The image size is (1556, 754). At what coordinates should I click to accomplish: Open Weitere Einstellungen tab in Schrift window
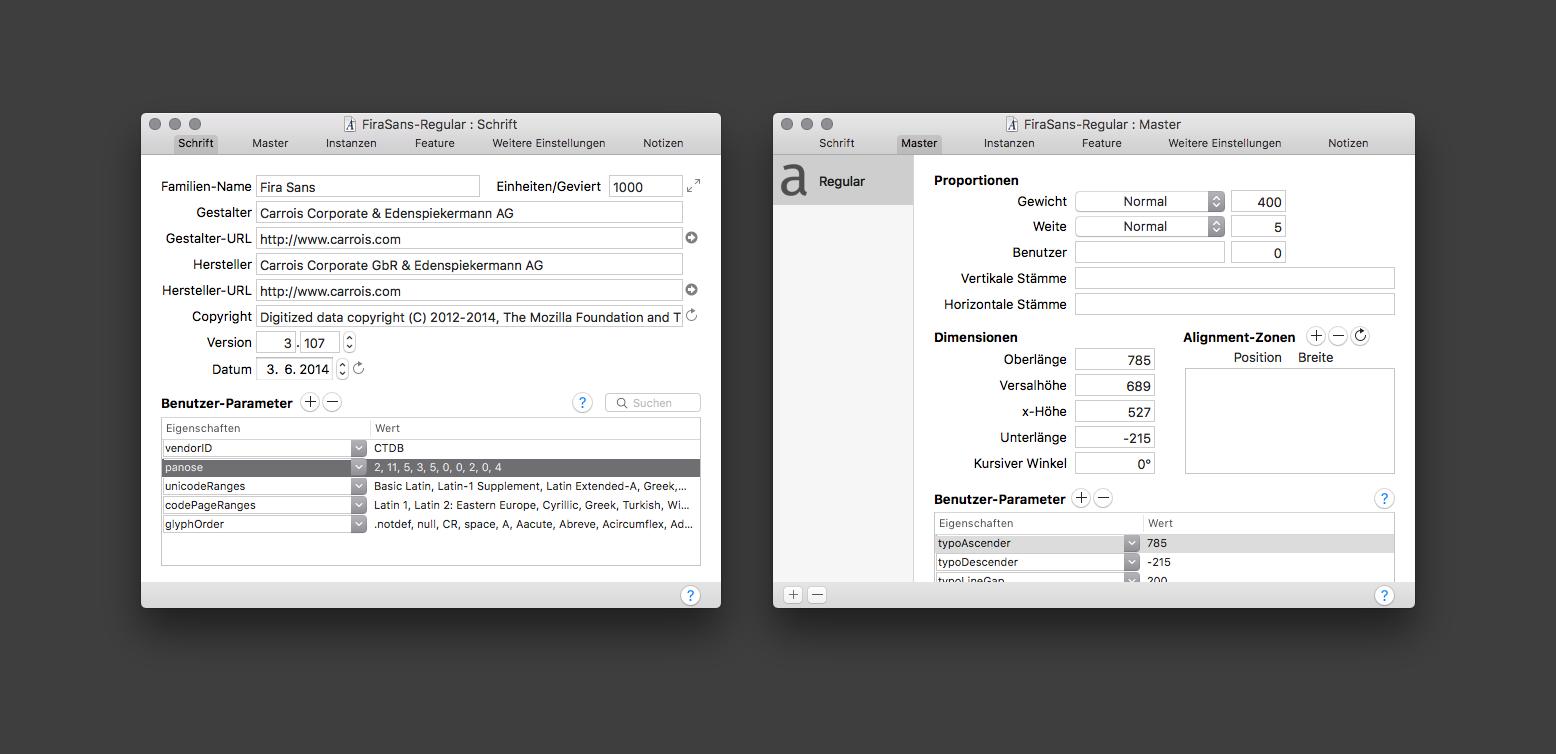[x=549, y=143]
